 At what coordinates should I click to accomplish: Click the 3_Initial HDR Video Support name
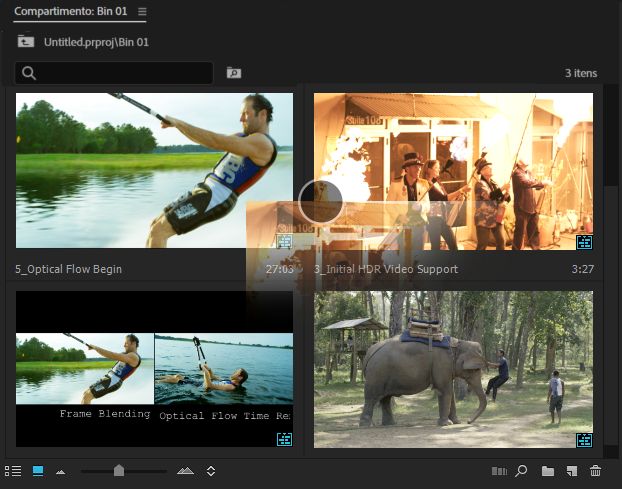click(386, 269)
